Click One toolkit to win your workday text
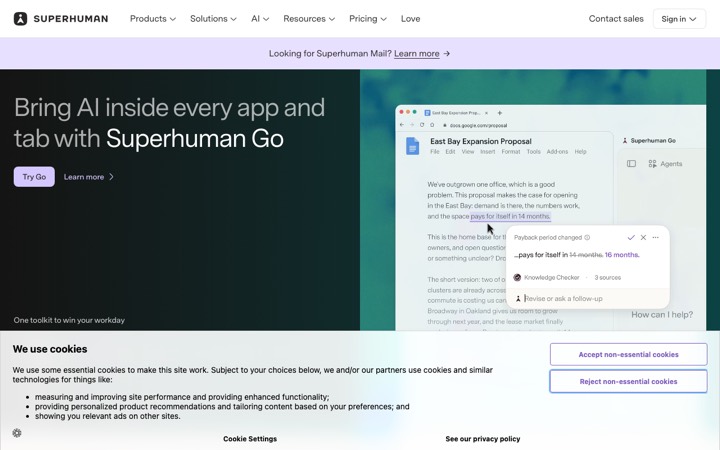 [x=69, y=320]
